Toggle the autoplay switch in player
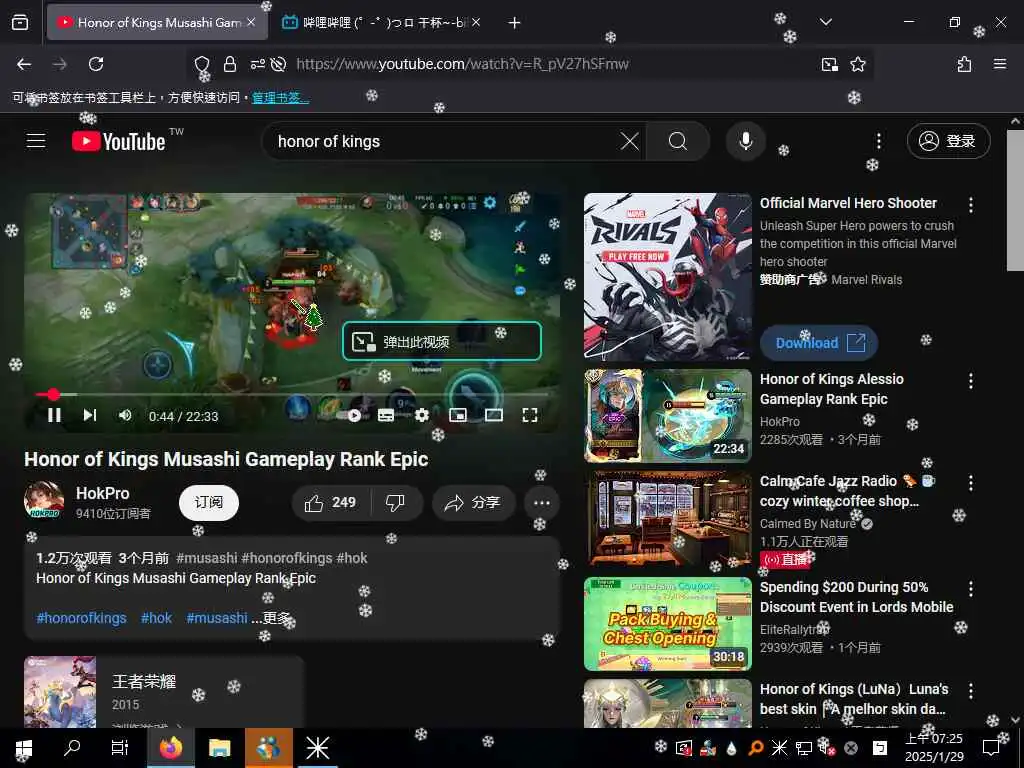Viewport: 1024px width, 768px height. click(351, 415)
